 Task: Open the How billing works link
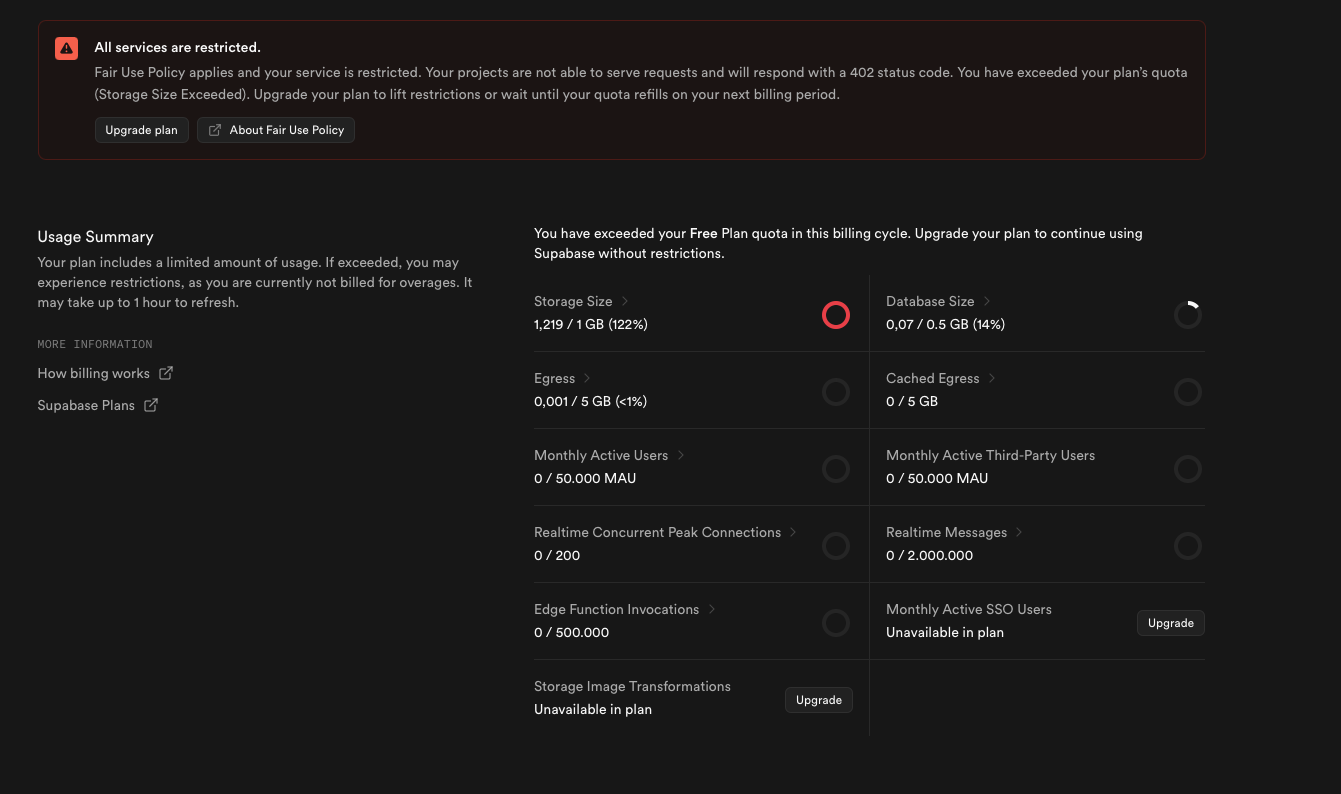pyautogui.click(x=95, y=373)
